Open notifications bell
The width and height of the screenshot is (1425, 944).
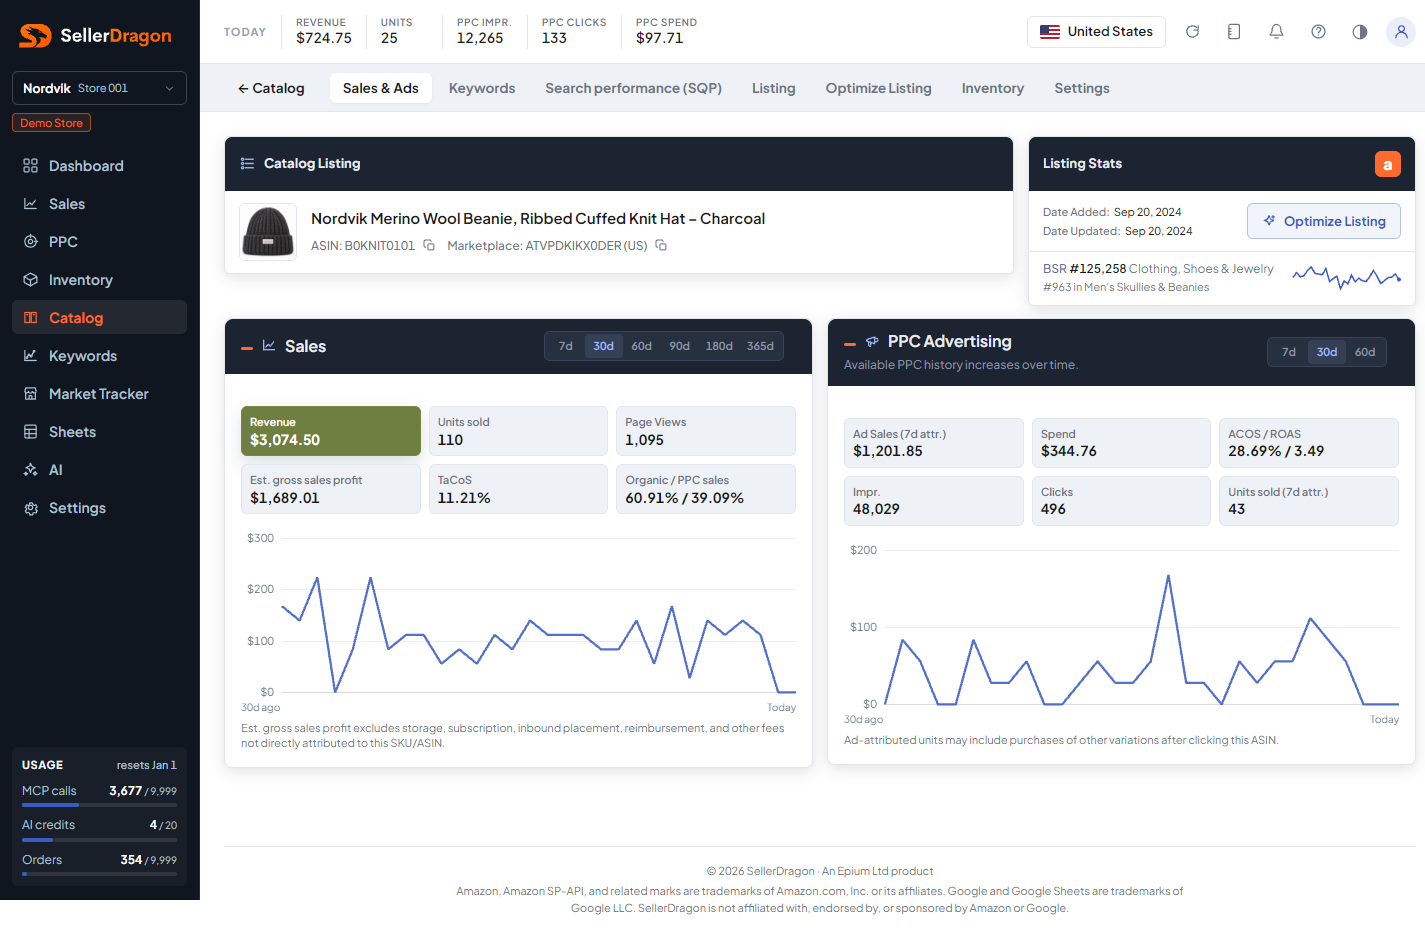pos(1276,32)
